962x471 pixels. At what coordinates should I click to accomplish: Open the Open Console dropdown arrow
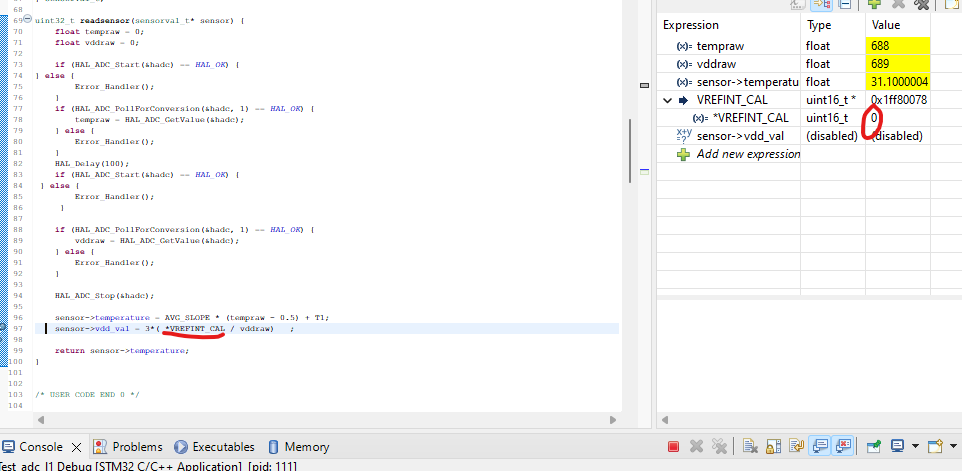pos(953,446)
